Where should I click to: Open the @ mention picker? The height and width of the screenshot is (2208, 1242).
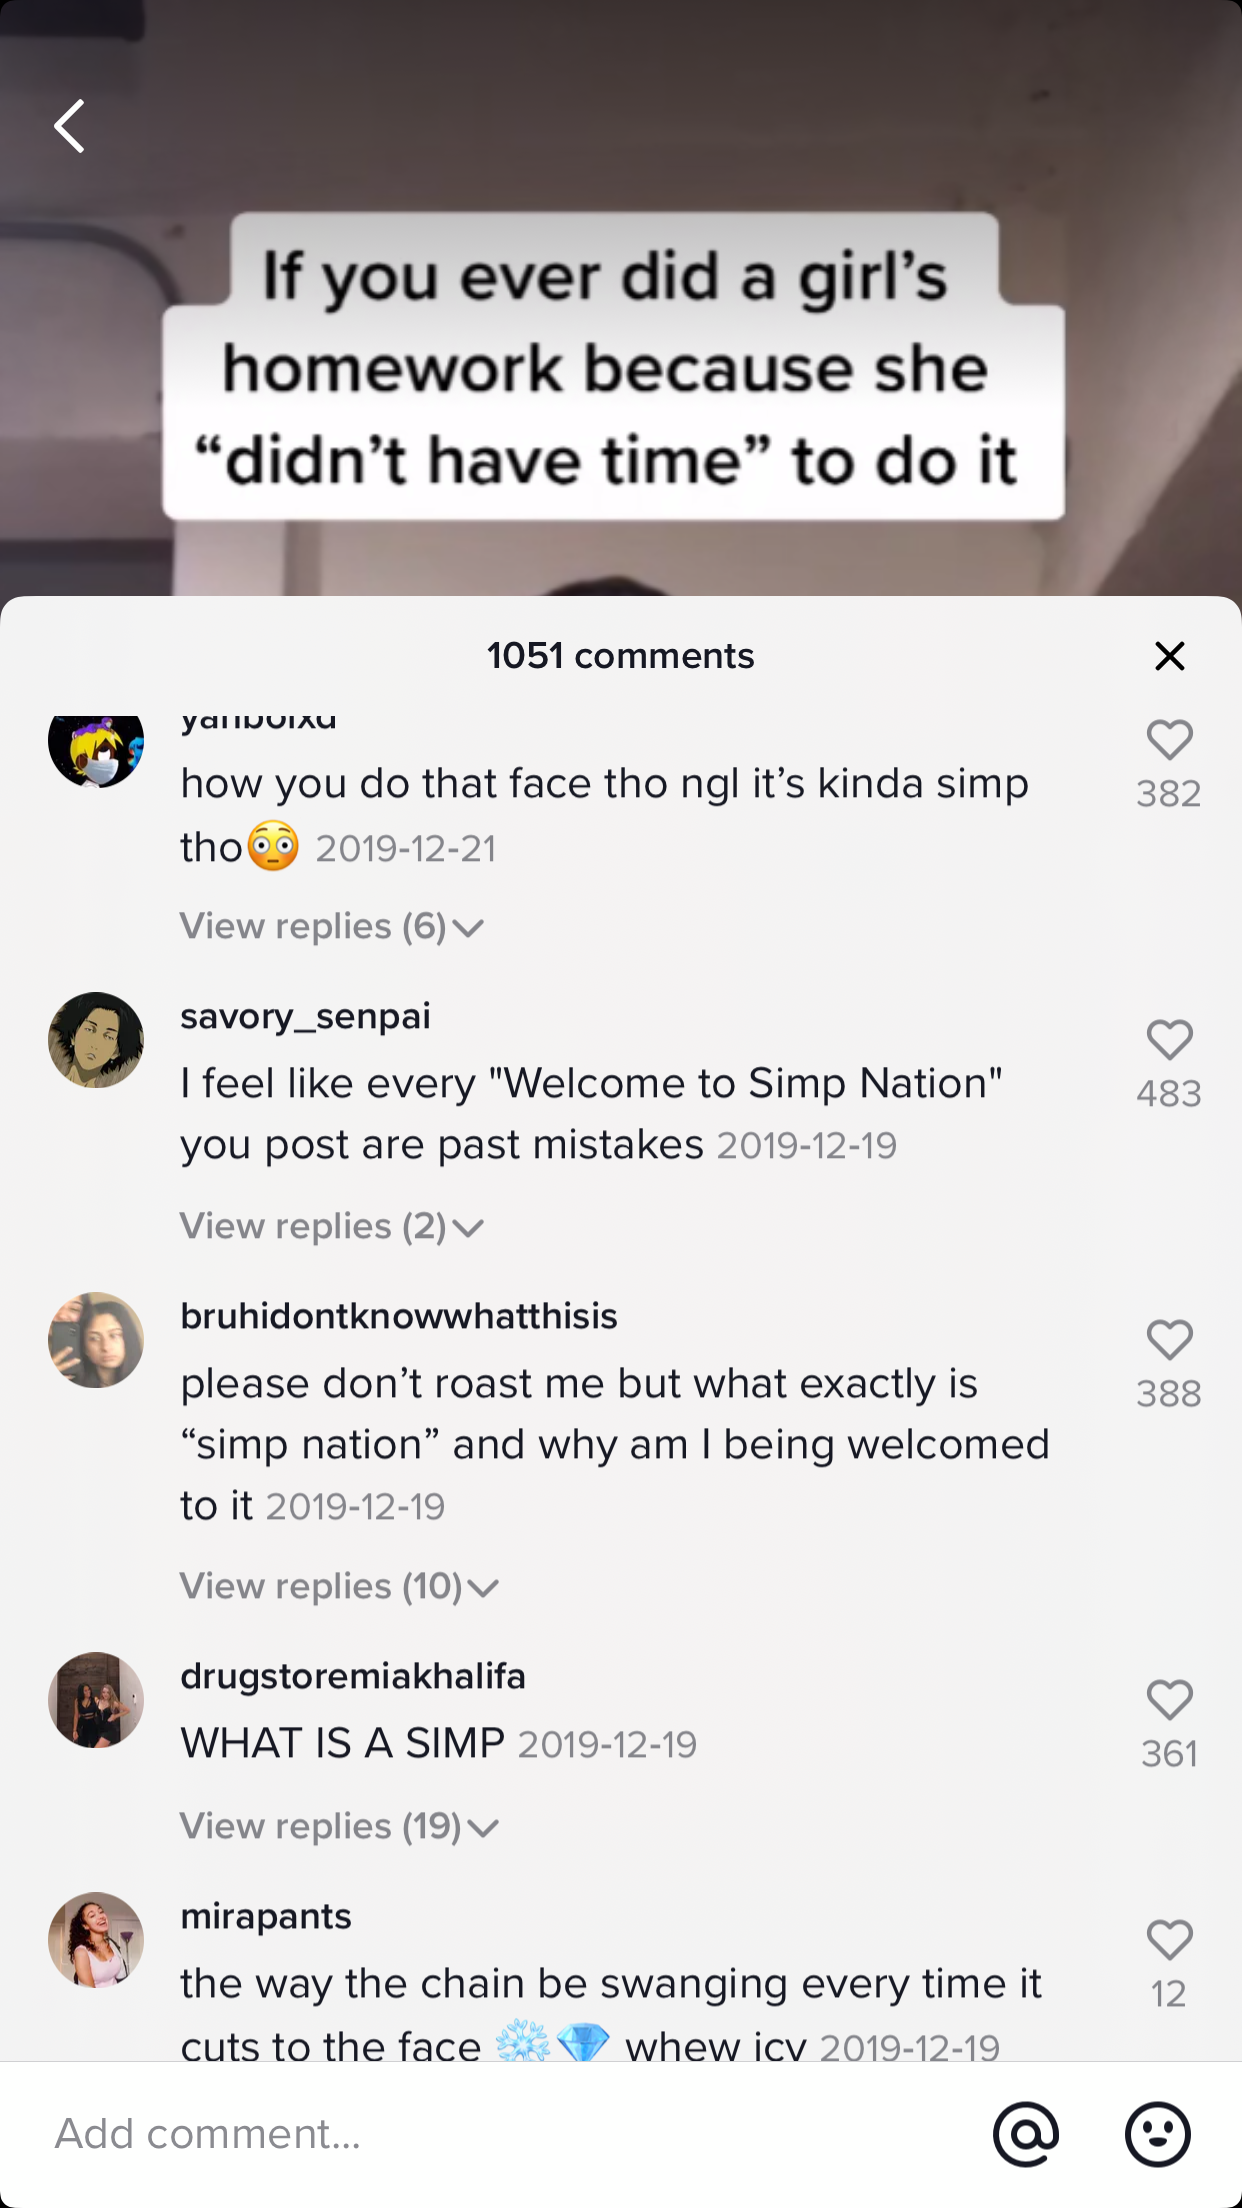(x=1025, y=2133)
